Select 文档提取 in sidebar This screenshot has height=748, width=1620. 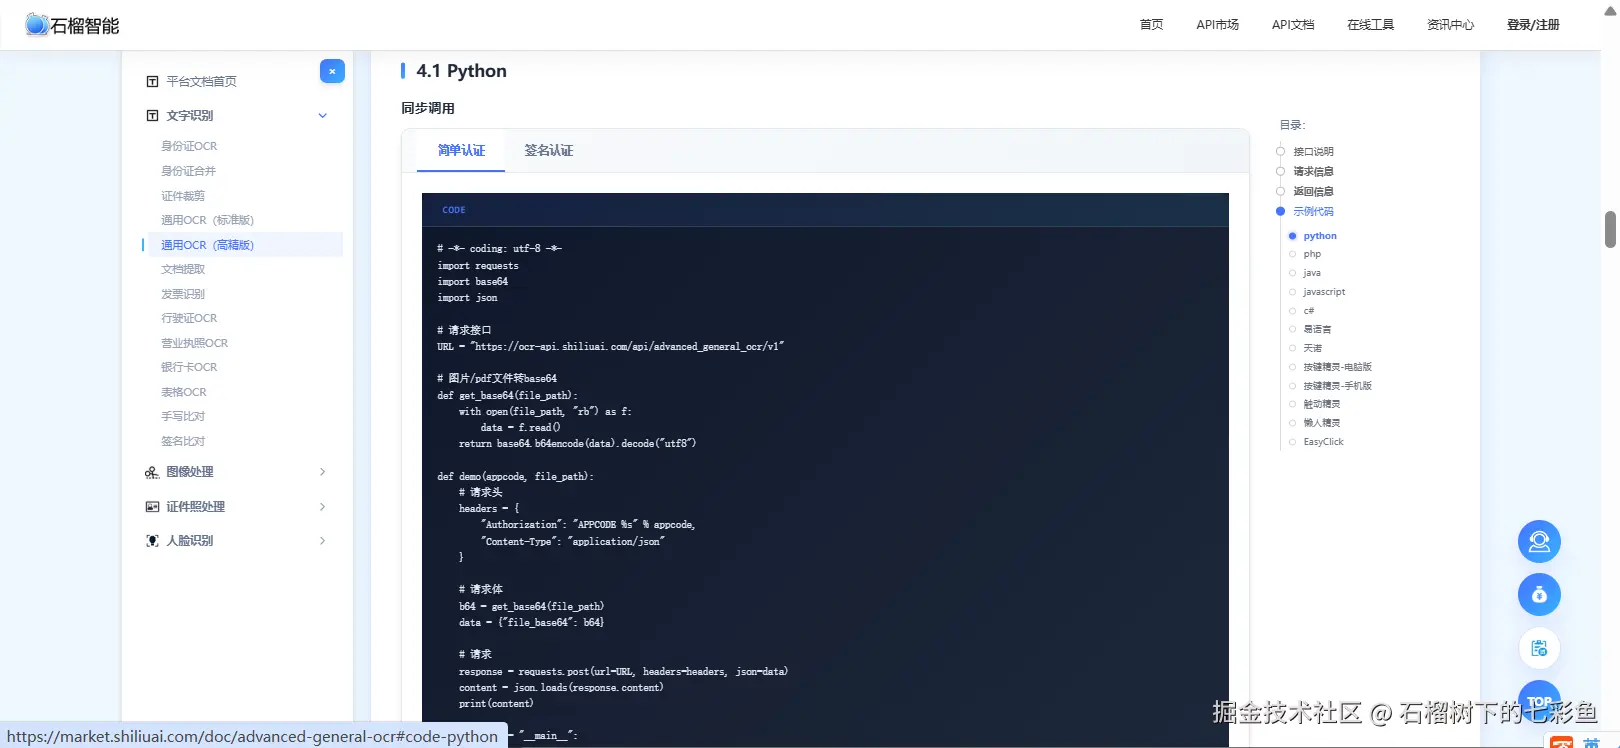click(183, 269)
